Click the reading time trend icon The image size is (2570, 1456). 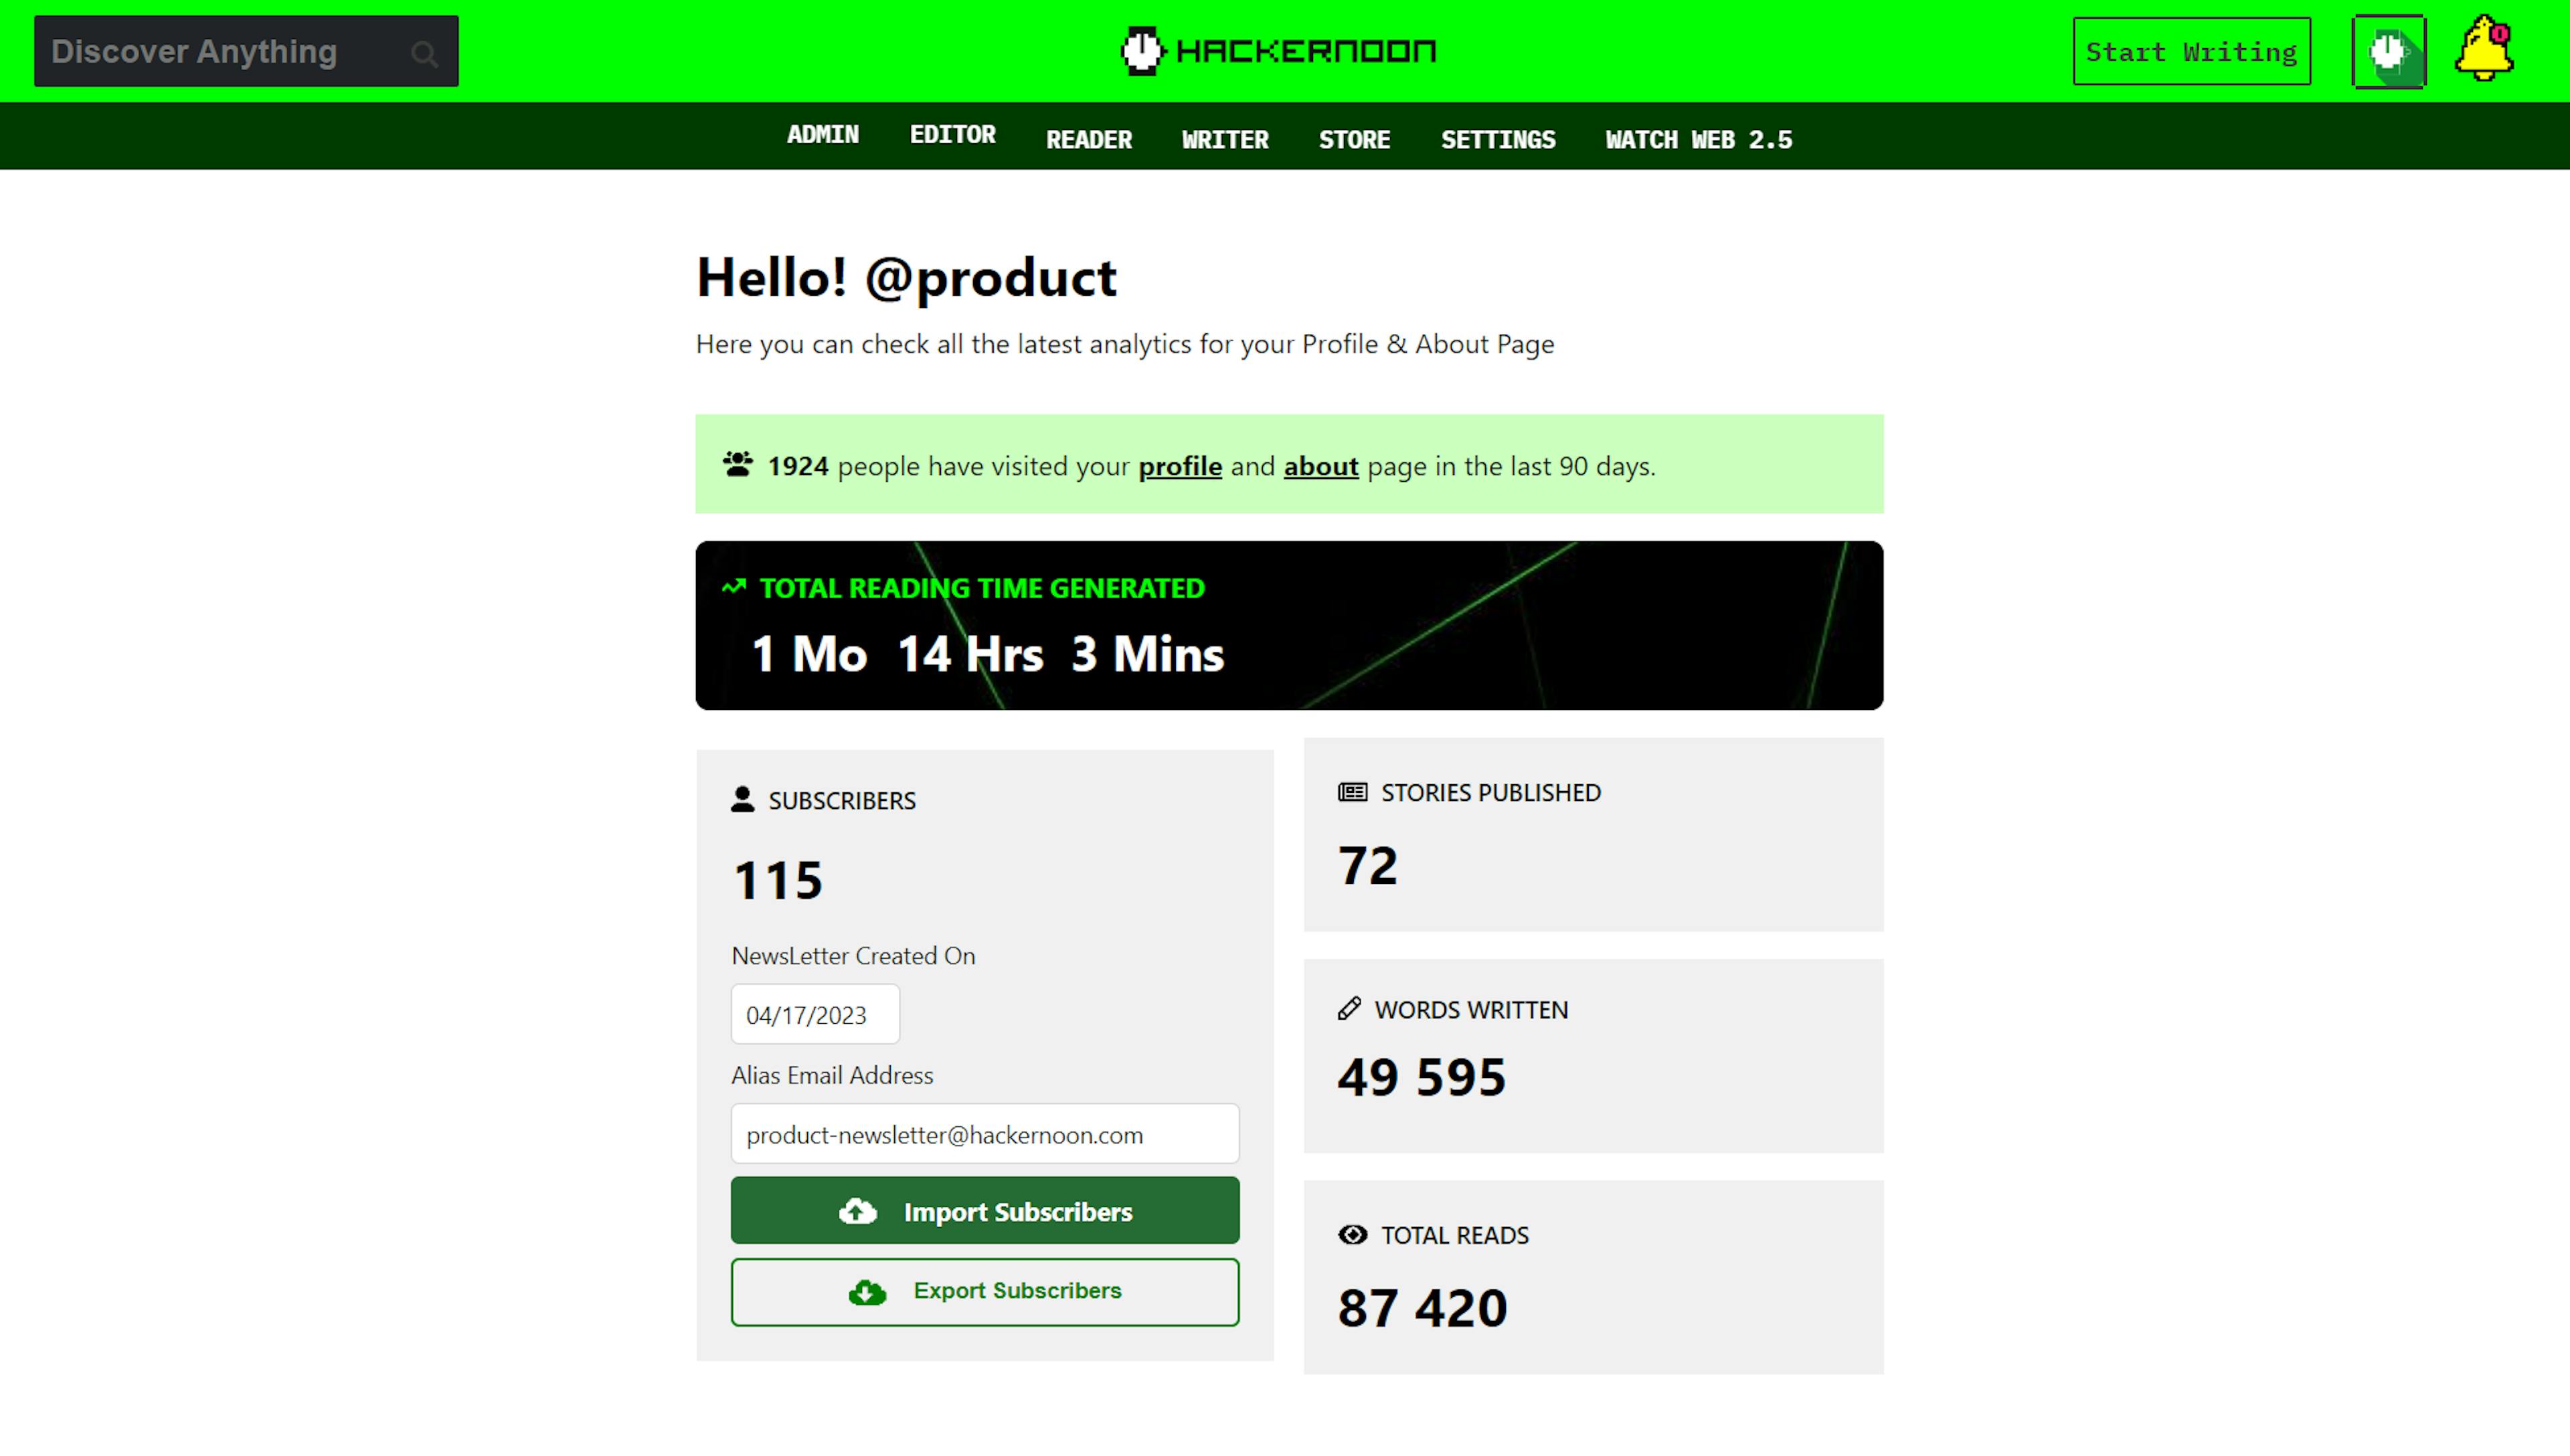pyautogui.click(x=734, y=587)
